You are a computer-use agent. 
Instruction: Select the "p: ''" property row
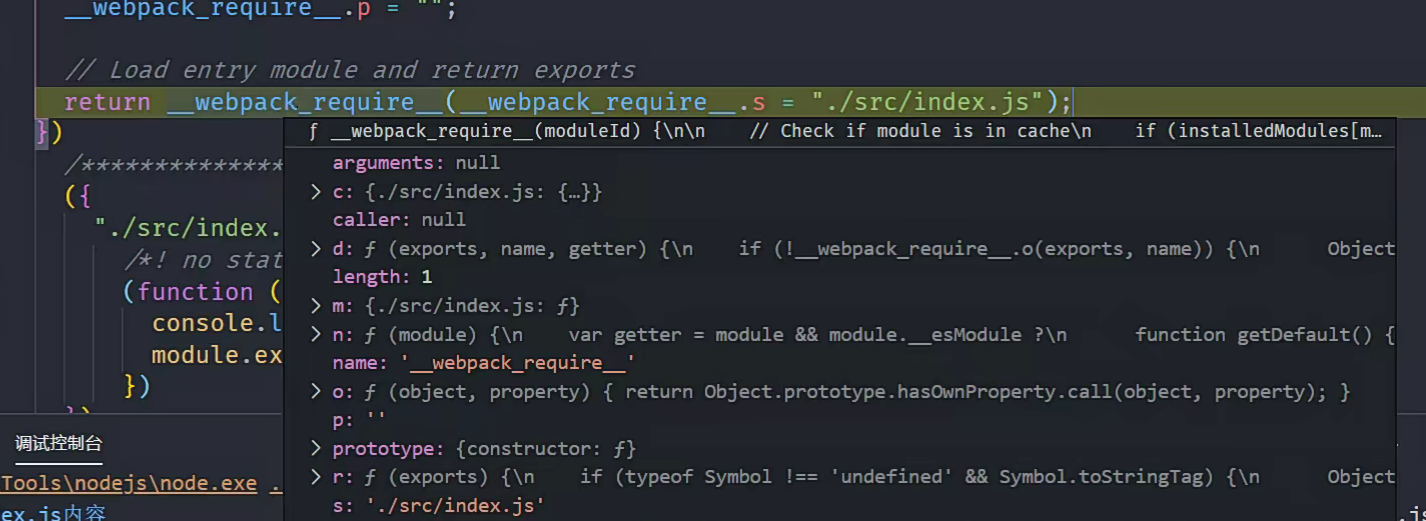click(x=359, y=420)
